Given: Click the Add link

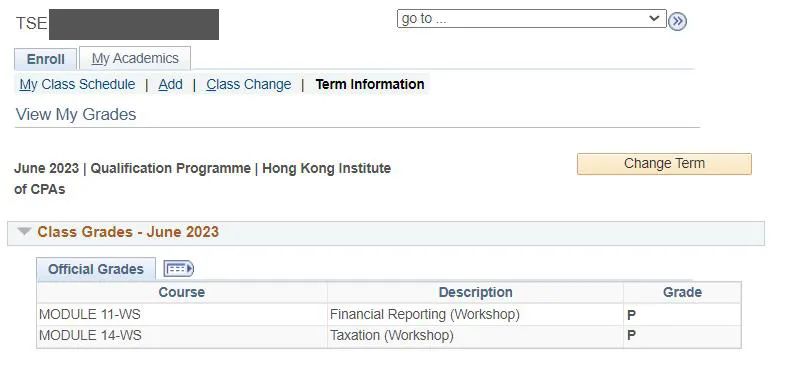Looking at the screenshot, I should pyautogui.click(x=171, y=85).
